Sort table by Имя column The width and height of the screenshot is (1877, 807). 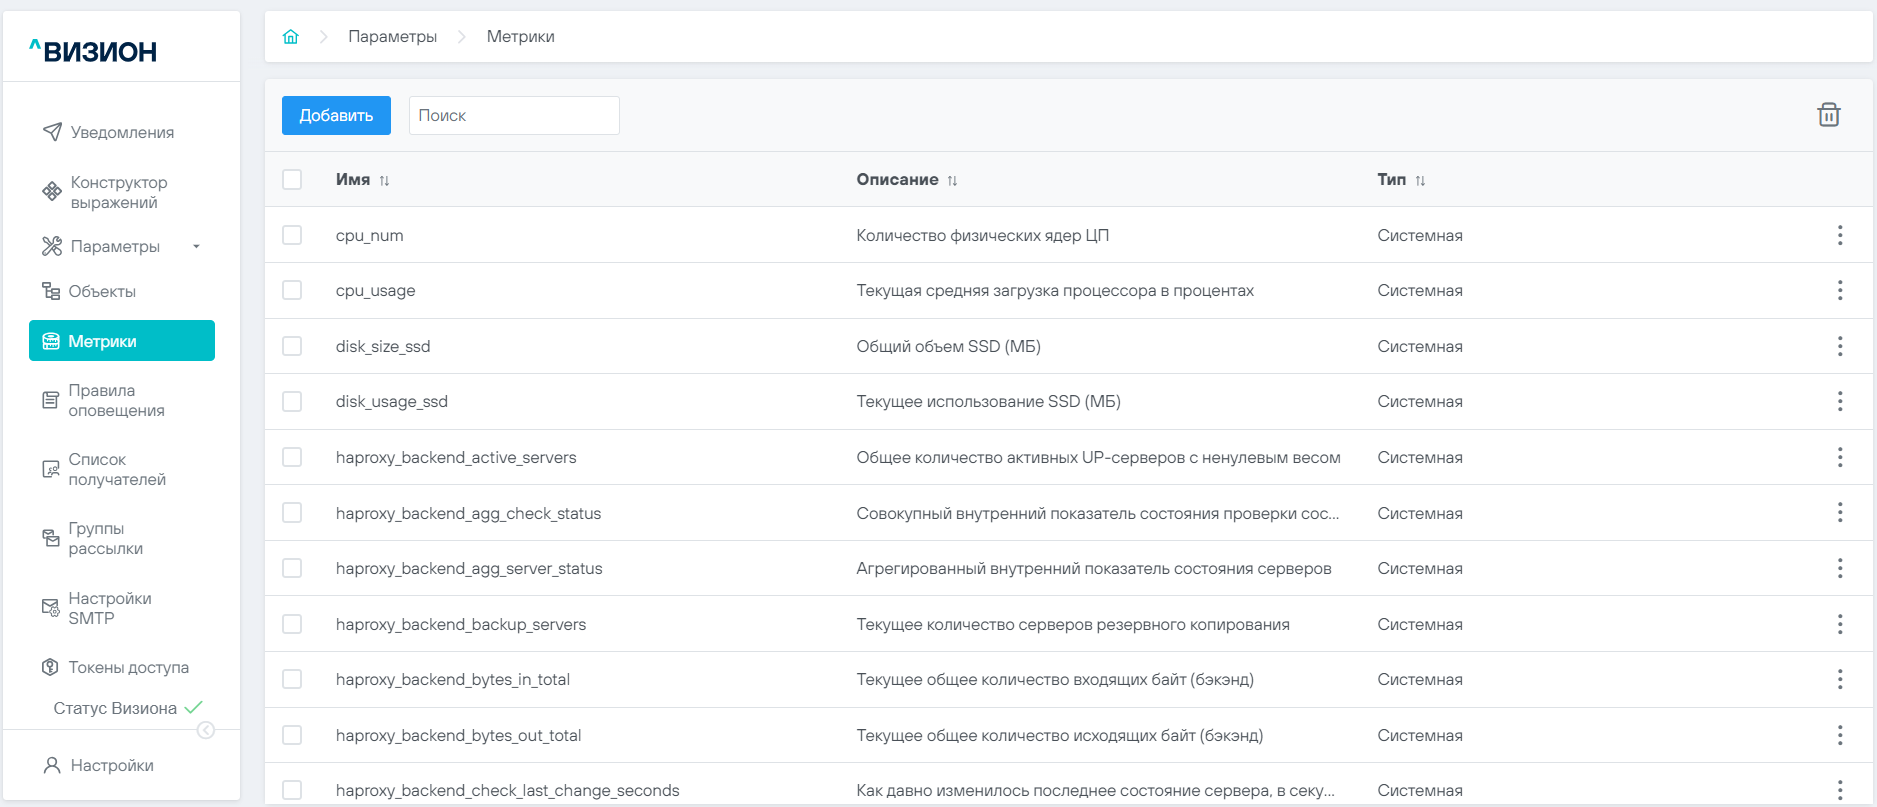pyautogui.click(x=384, y=181)
